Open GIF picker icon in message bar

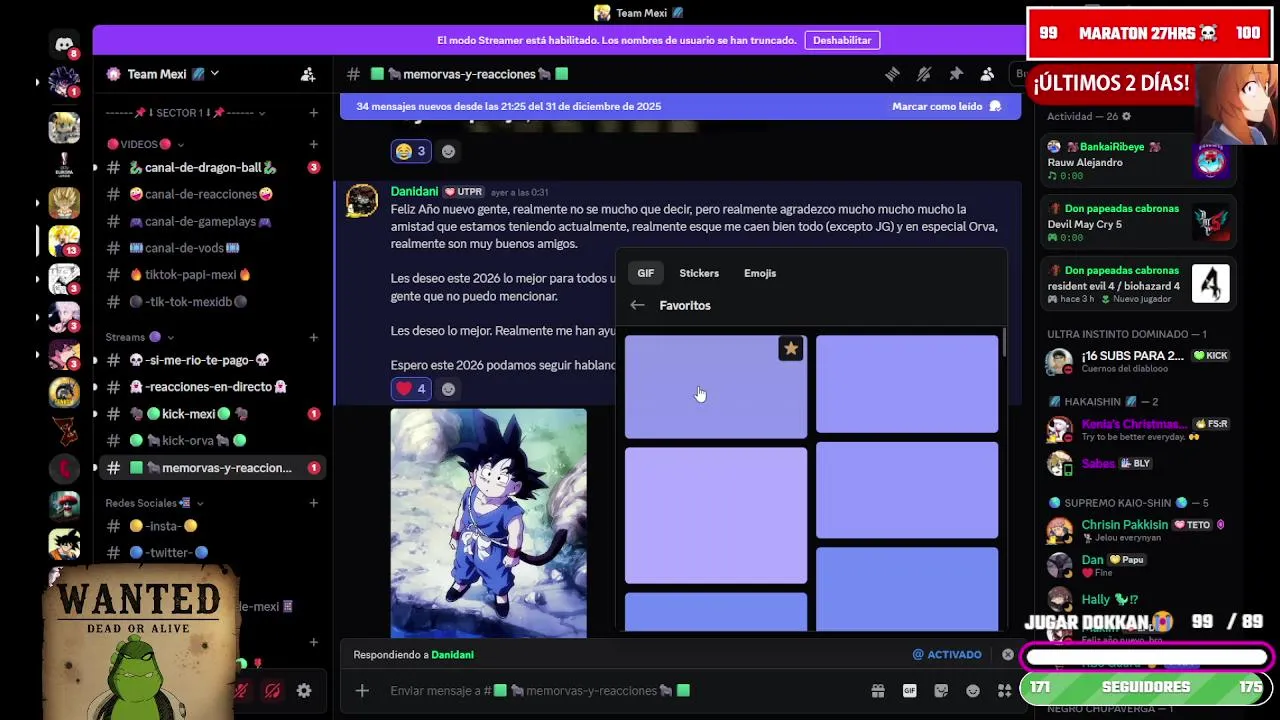click(x=910, y=691)
